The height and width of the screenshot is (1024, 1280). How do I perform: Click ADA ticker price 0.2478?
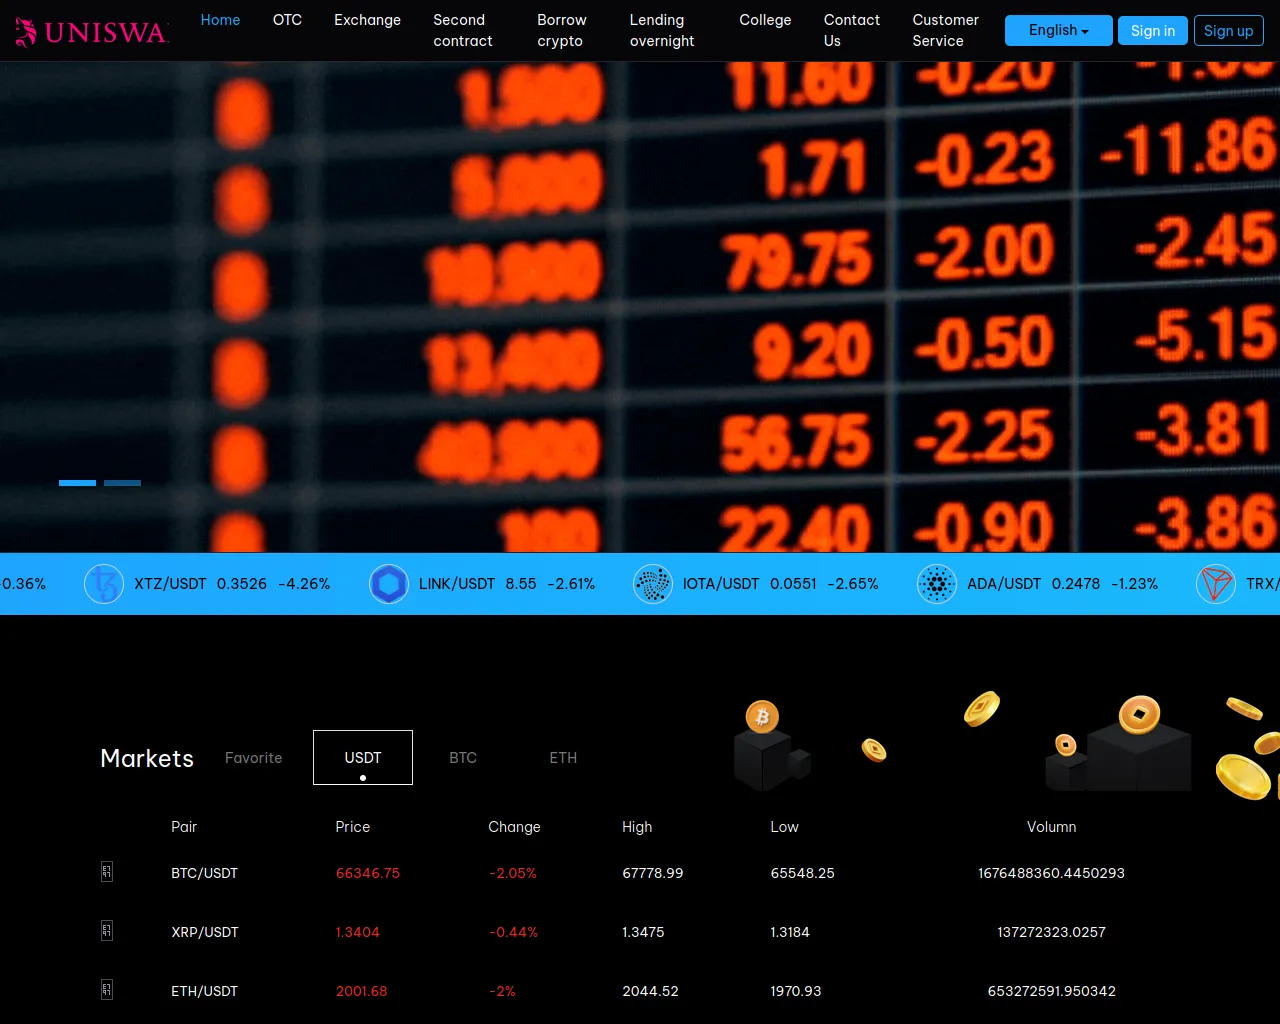click(x=1076, y=584)
